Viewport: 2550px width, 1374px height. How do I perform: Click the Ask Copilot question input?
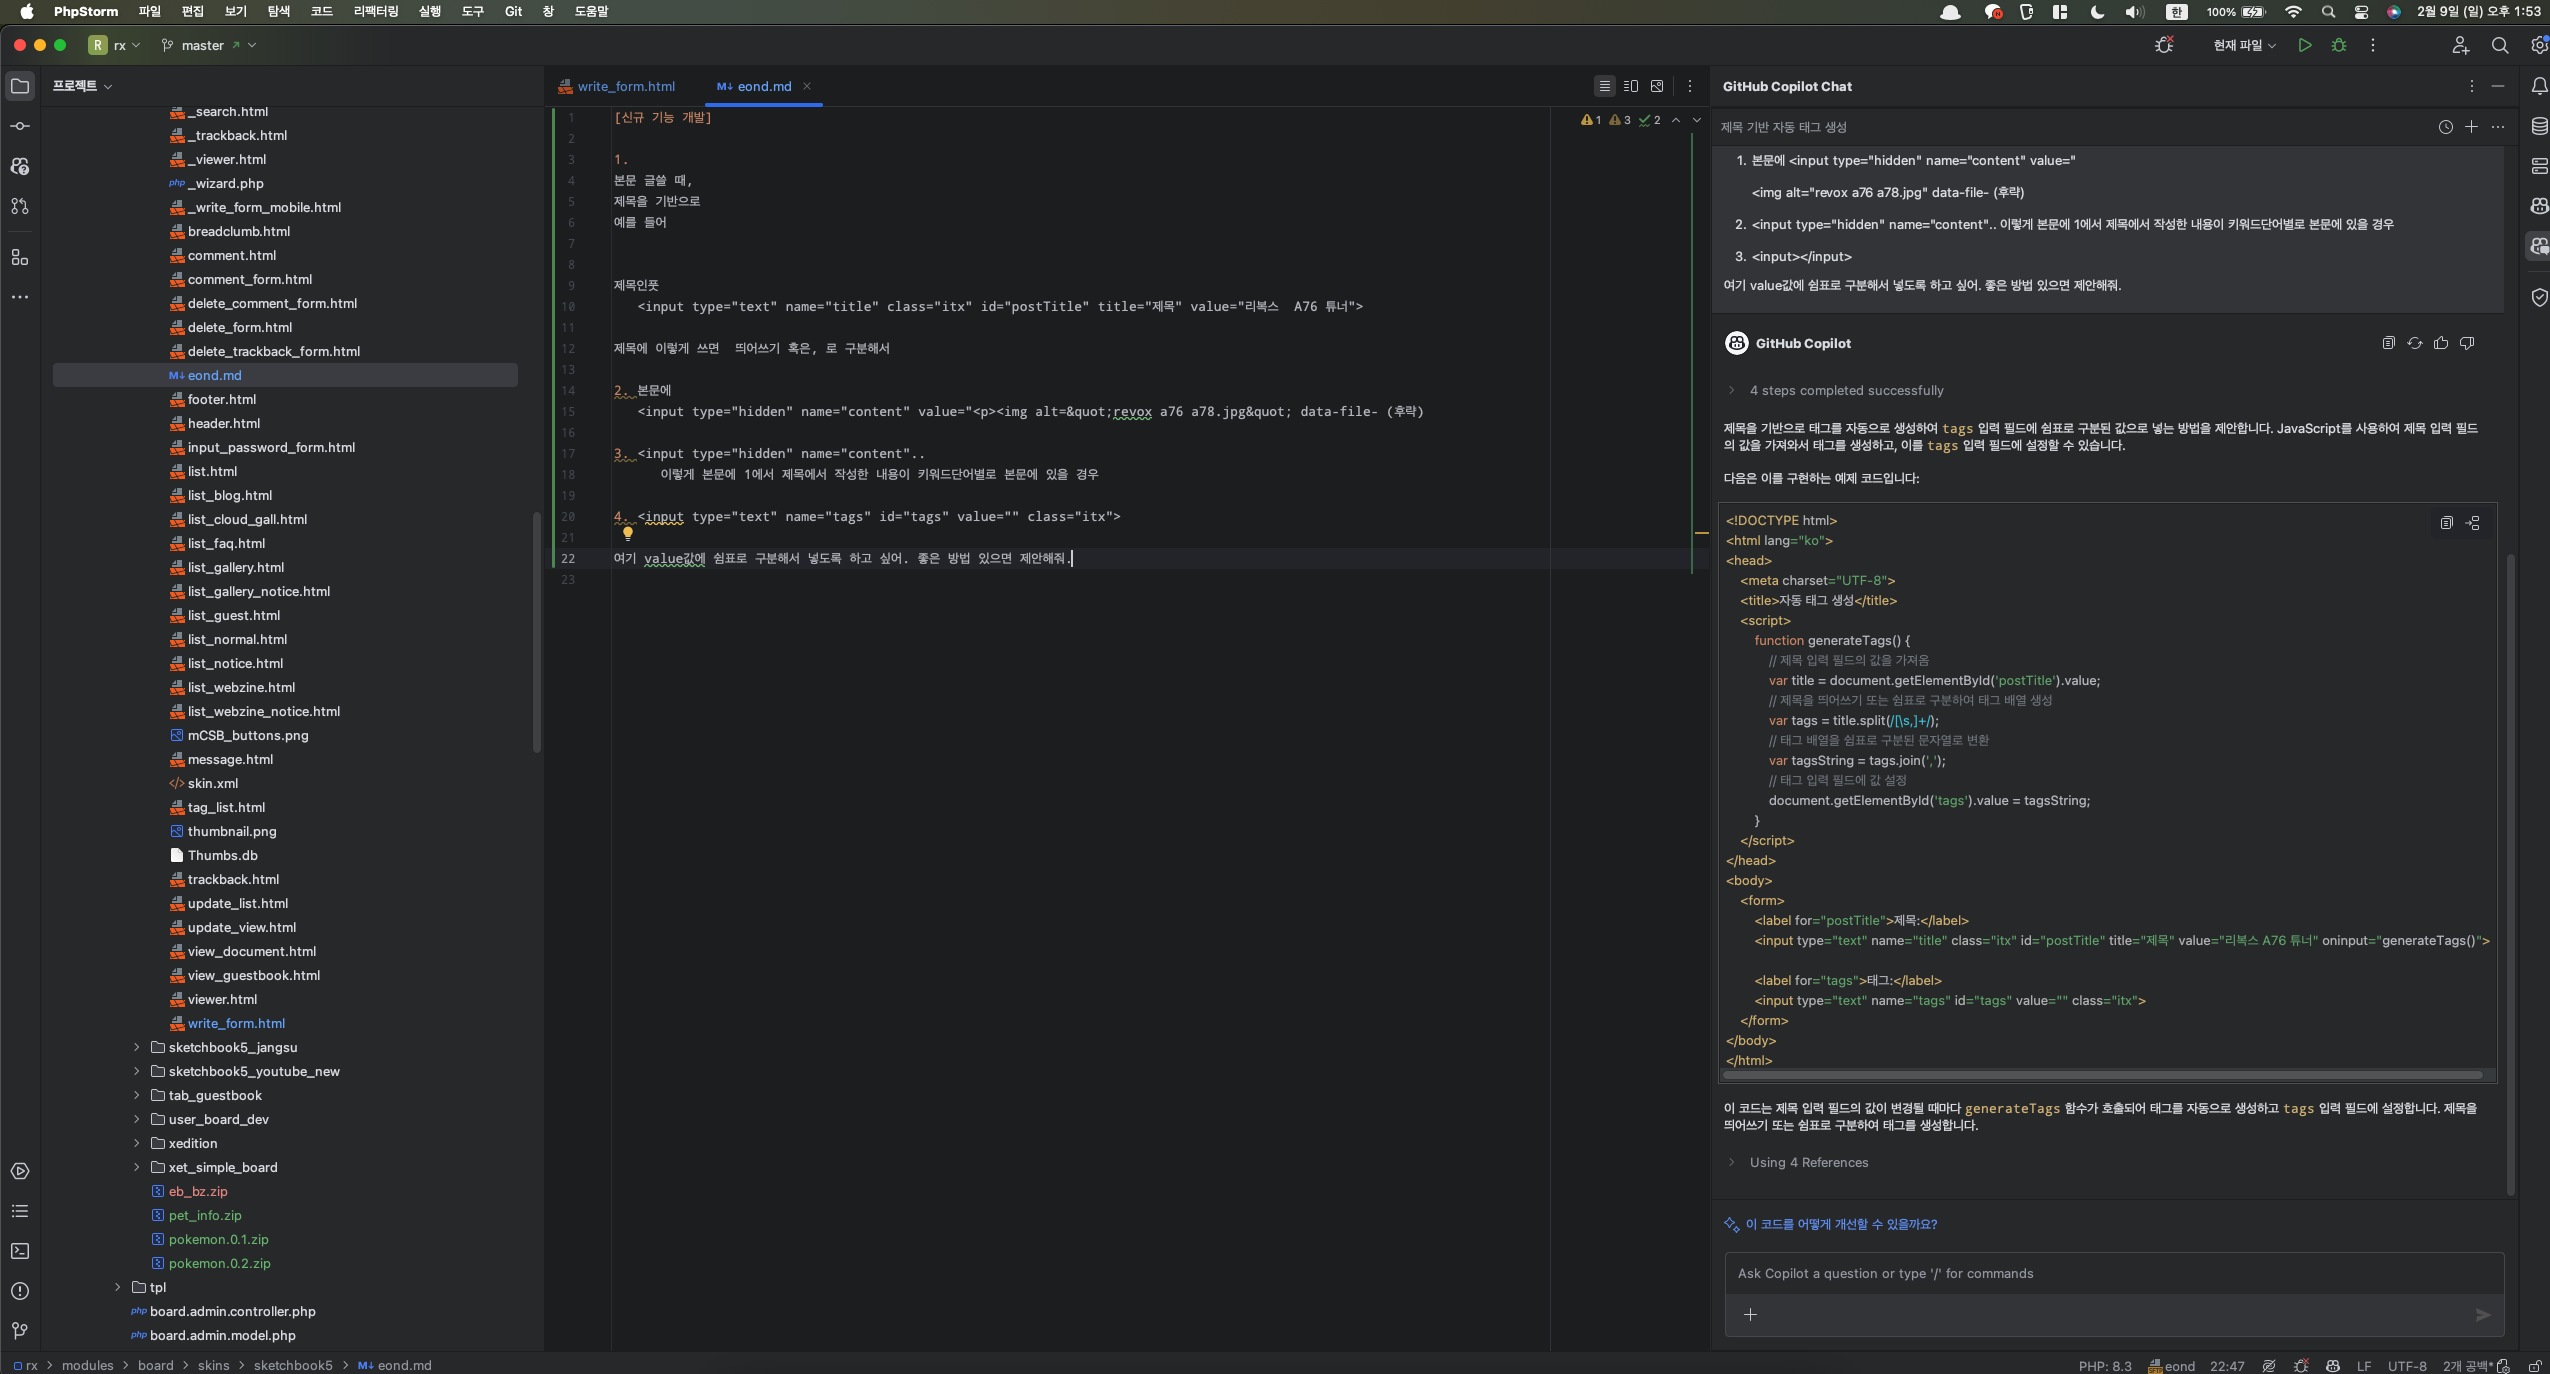coord(2114,1273)
